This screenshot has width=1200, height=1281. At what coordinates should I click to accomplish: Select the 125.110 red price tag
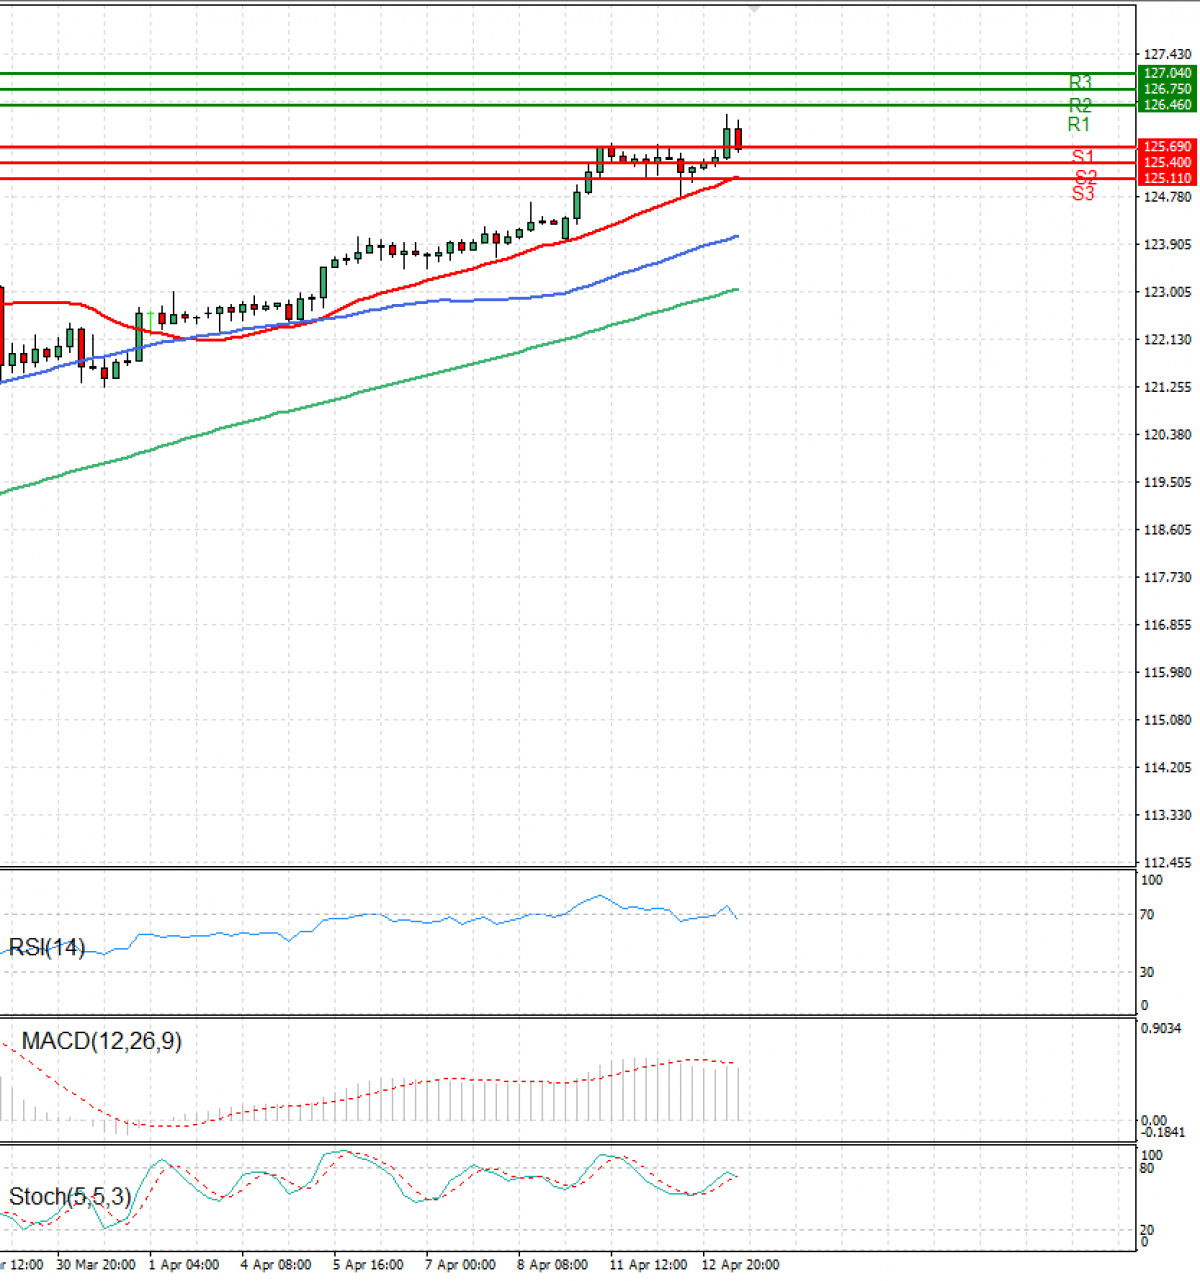coord(1167,179)
